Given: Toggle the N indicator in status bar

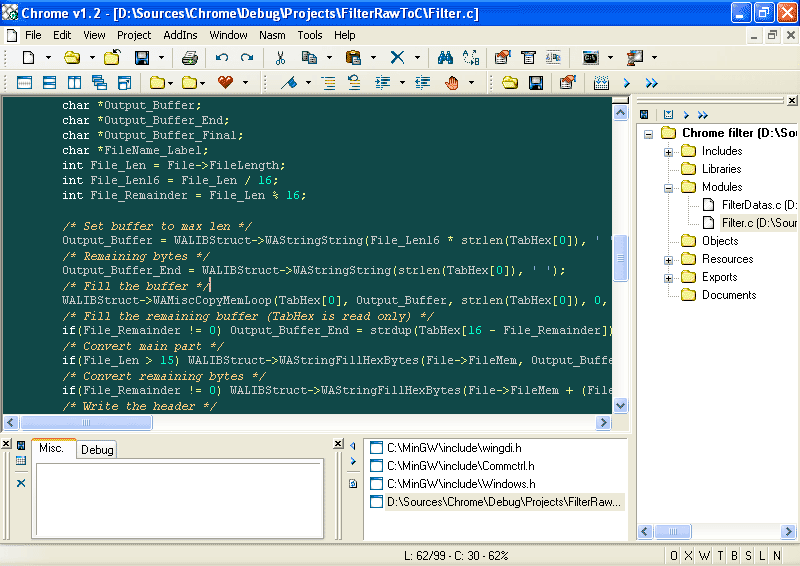Looking at the screenshot, I should 777,556.
